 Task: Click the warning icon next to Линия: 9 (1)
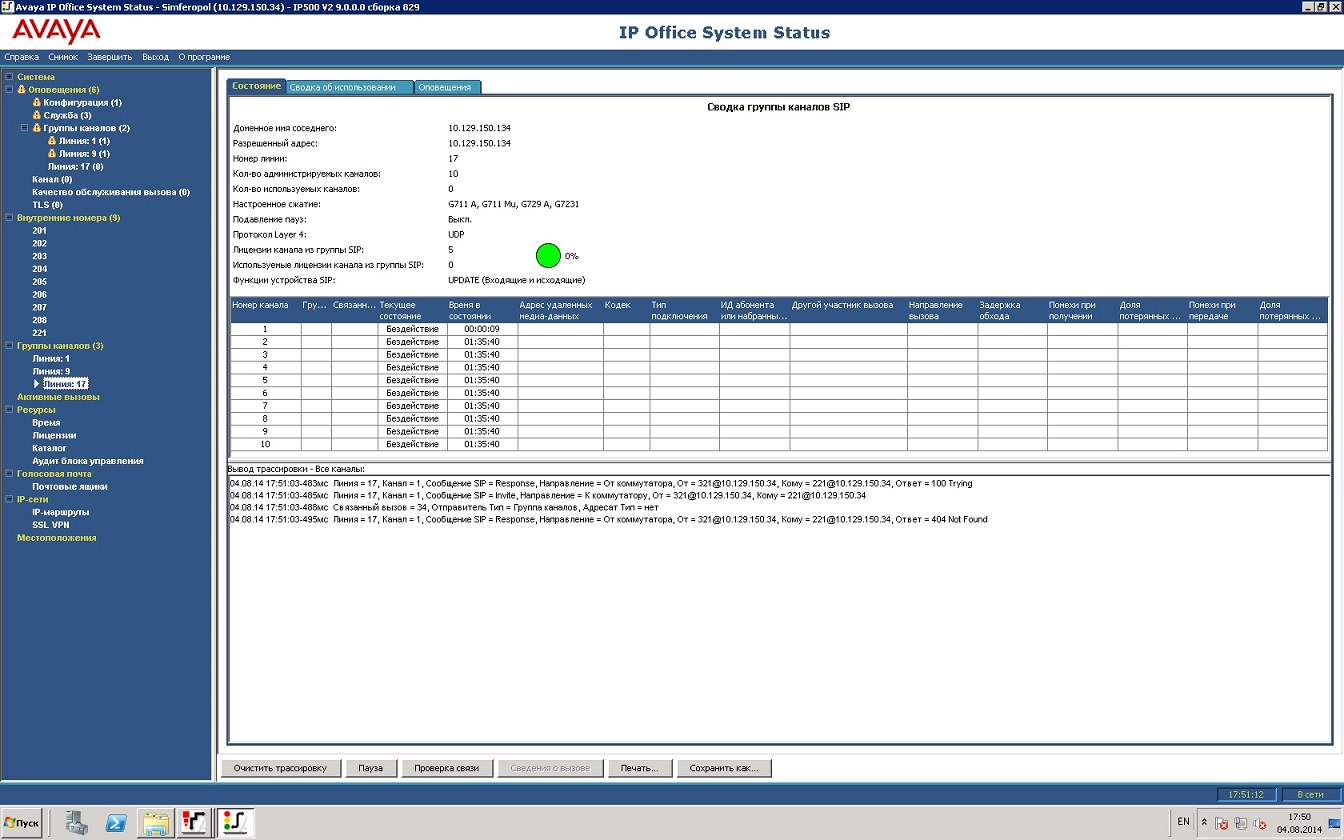point(52,154)
